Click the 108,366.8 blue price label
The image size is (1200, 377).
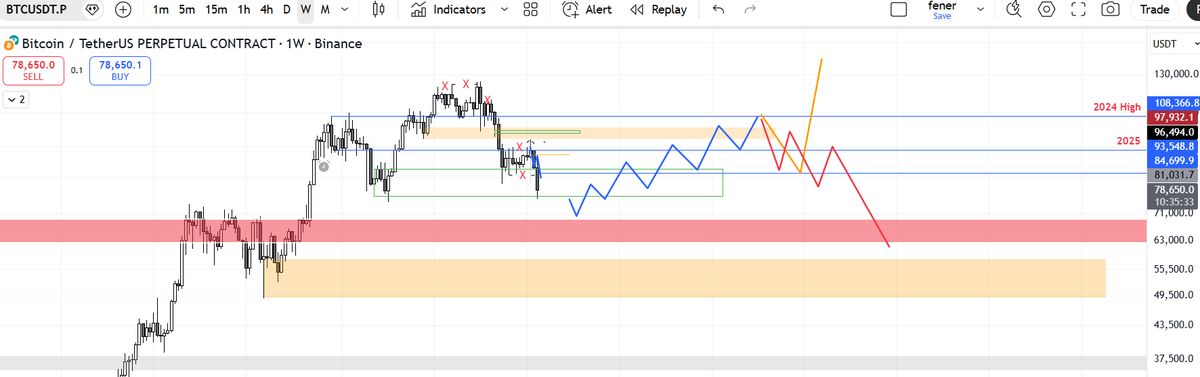tap(1175, 103)
